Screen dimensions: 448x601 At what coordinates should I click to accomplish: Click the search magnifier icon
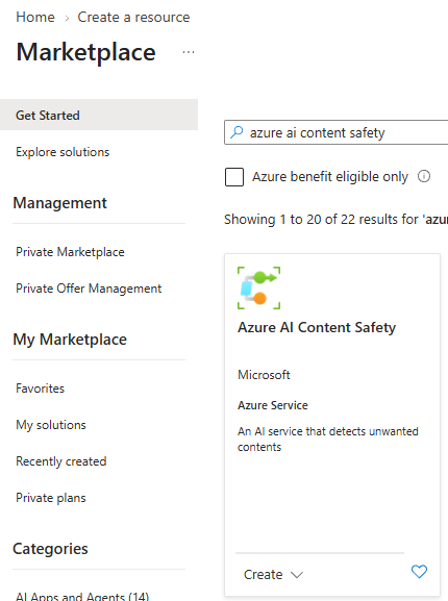236,132
